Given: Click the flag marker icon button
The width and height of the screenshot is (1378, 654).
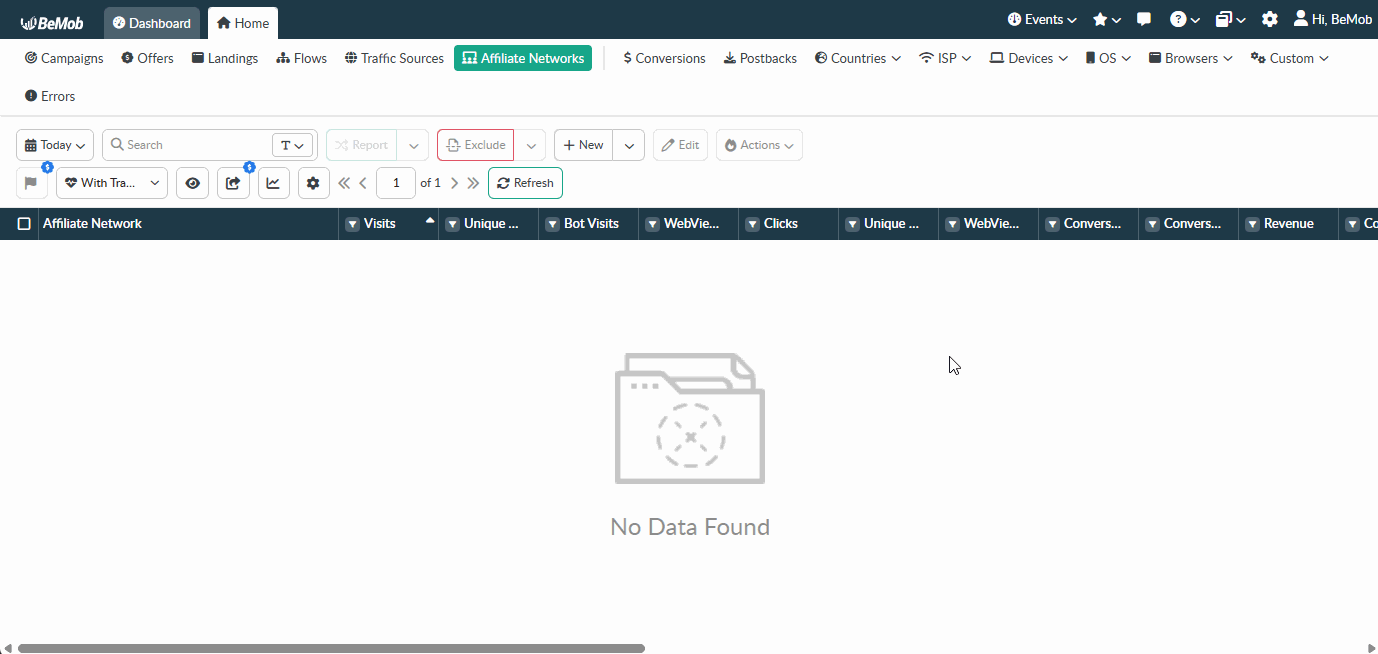Looking at the screenshot, I should 31,183.
